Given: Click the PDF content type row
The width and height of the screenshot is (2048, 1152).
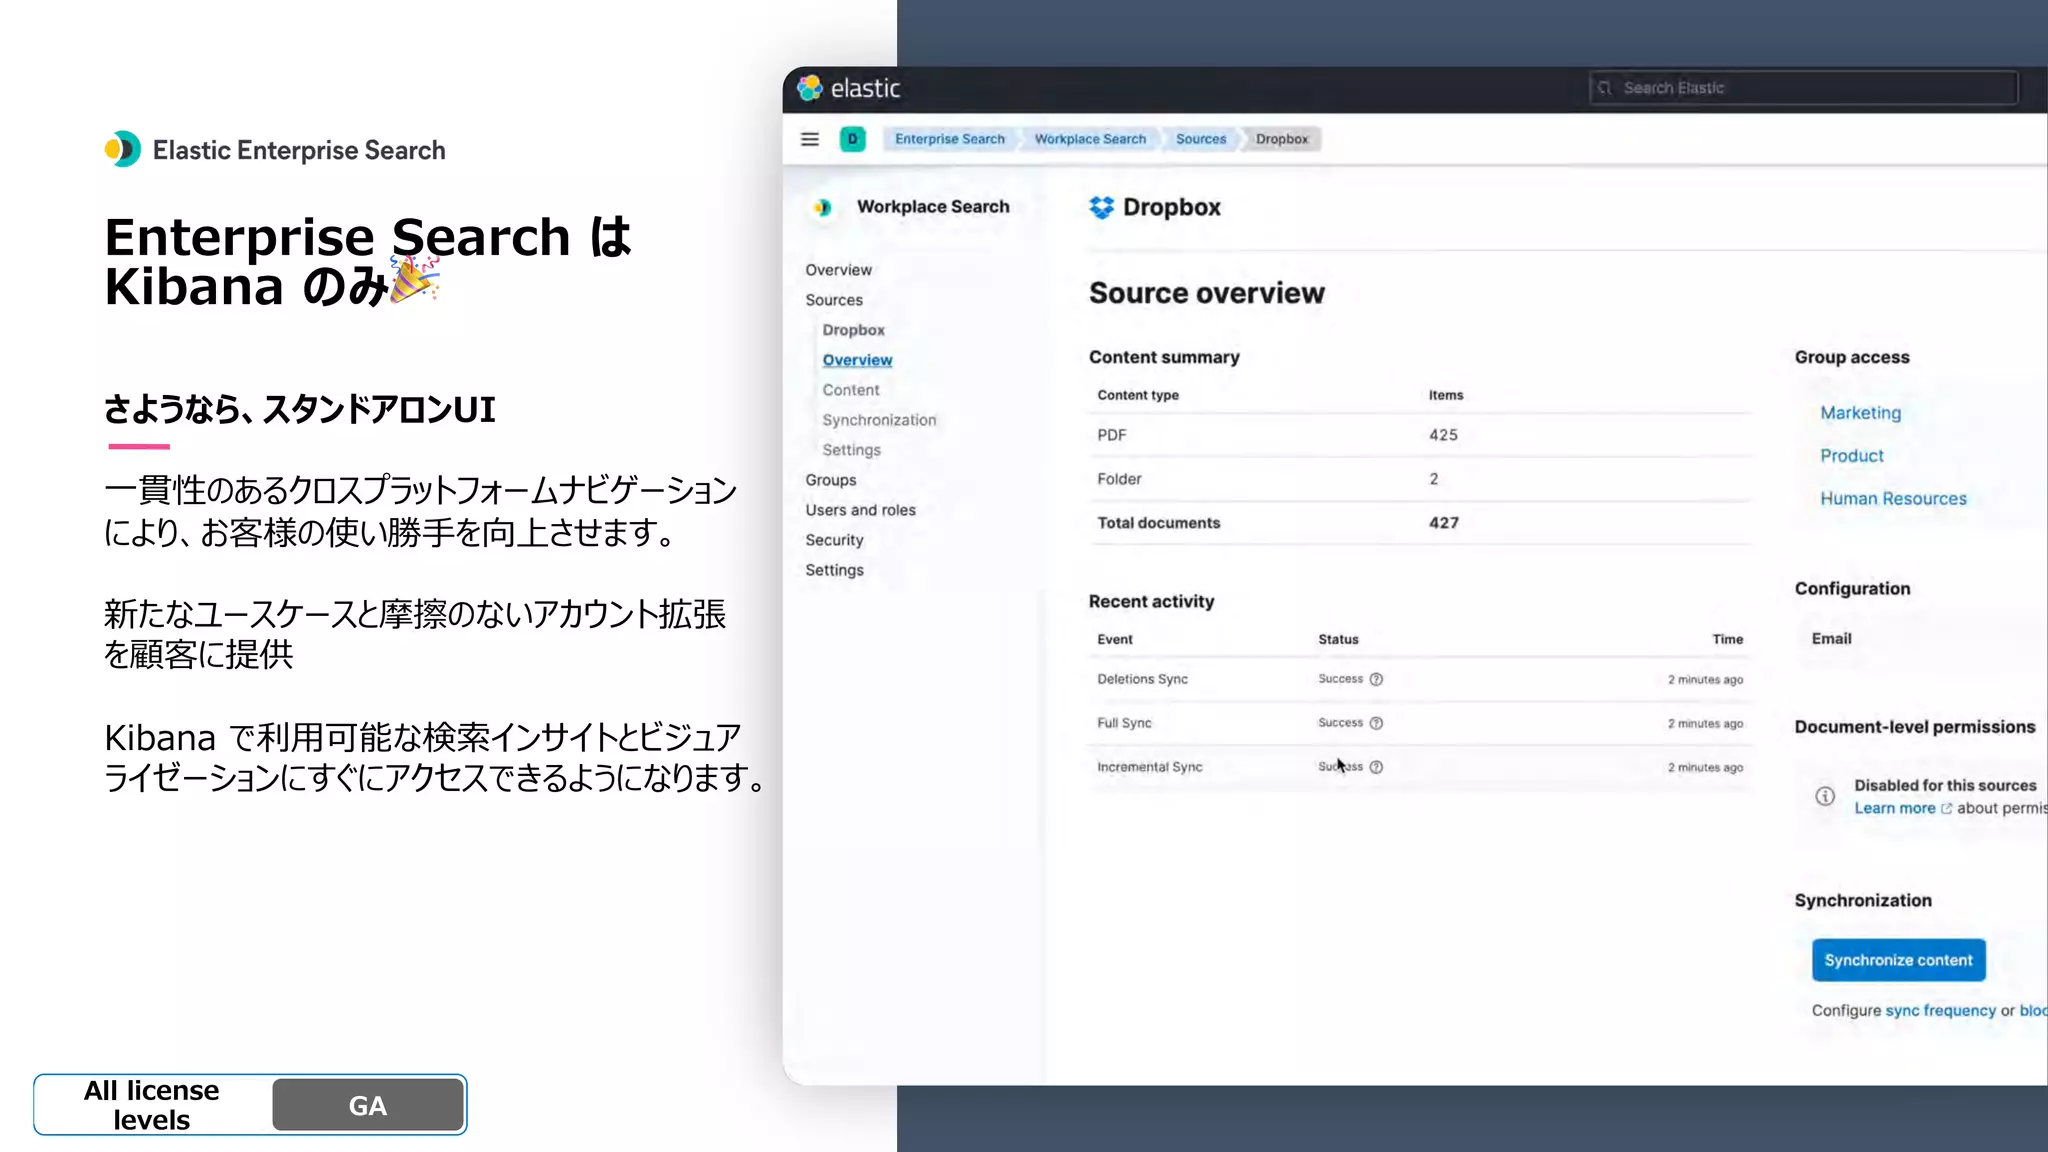Looking at the screenshot, I should coord(1419,435).
